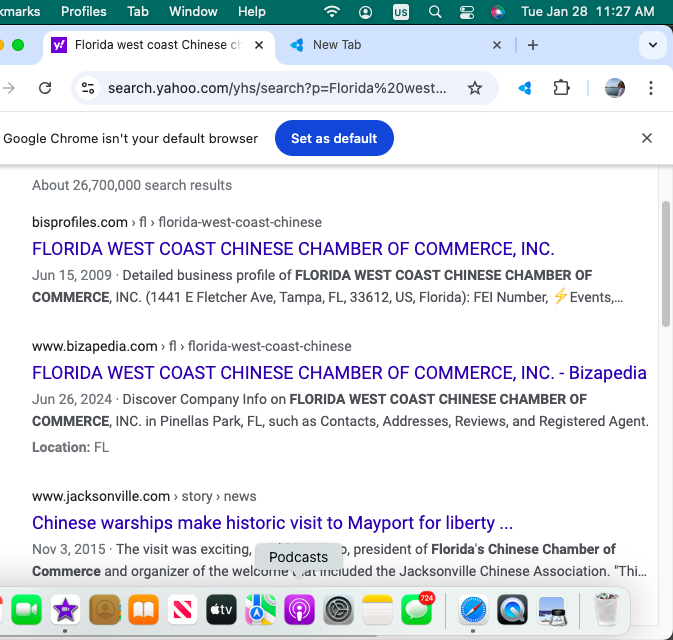Image resolution: width=673 pixels, height=640 pixels.
Task: Open the Help menu
Action: pyautogui.click(x=252, y=11)
